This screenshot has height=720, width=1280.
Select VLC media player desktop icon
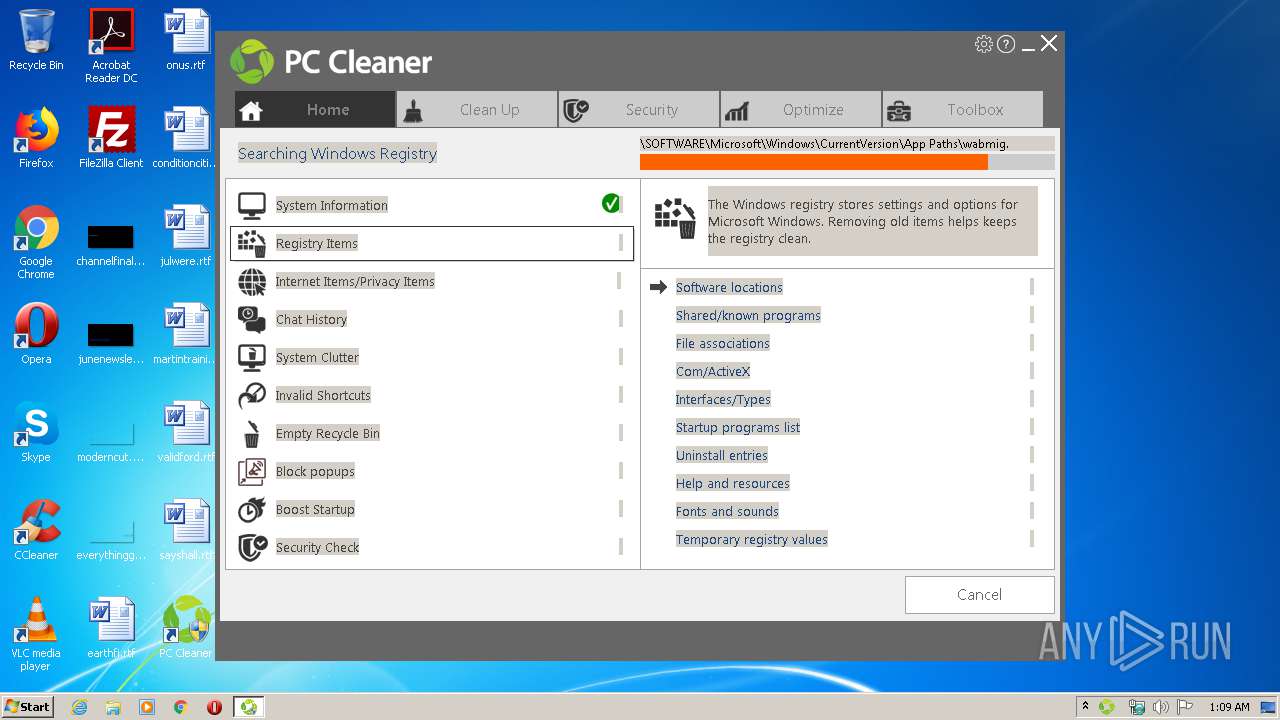[x=36, y=634]
